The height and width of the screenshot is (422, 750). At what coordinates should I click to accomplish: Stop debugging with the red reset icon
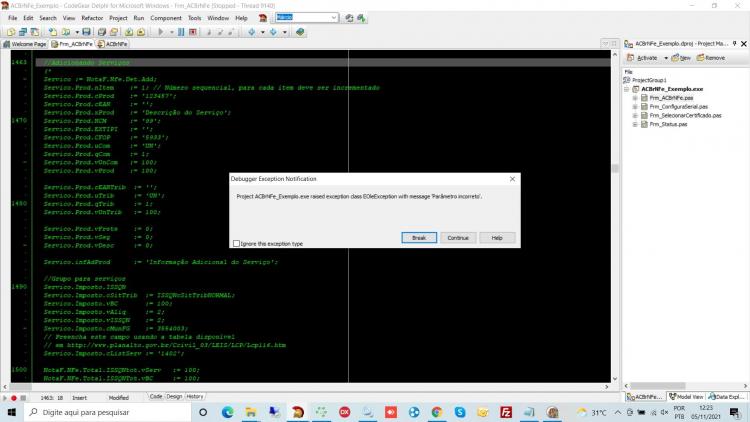(193, 32)
